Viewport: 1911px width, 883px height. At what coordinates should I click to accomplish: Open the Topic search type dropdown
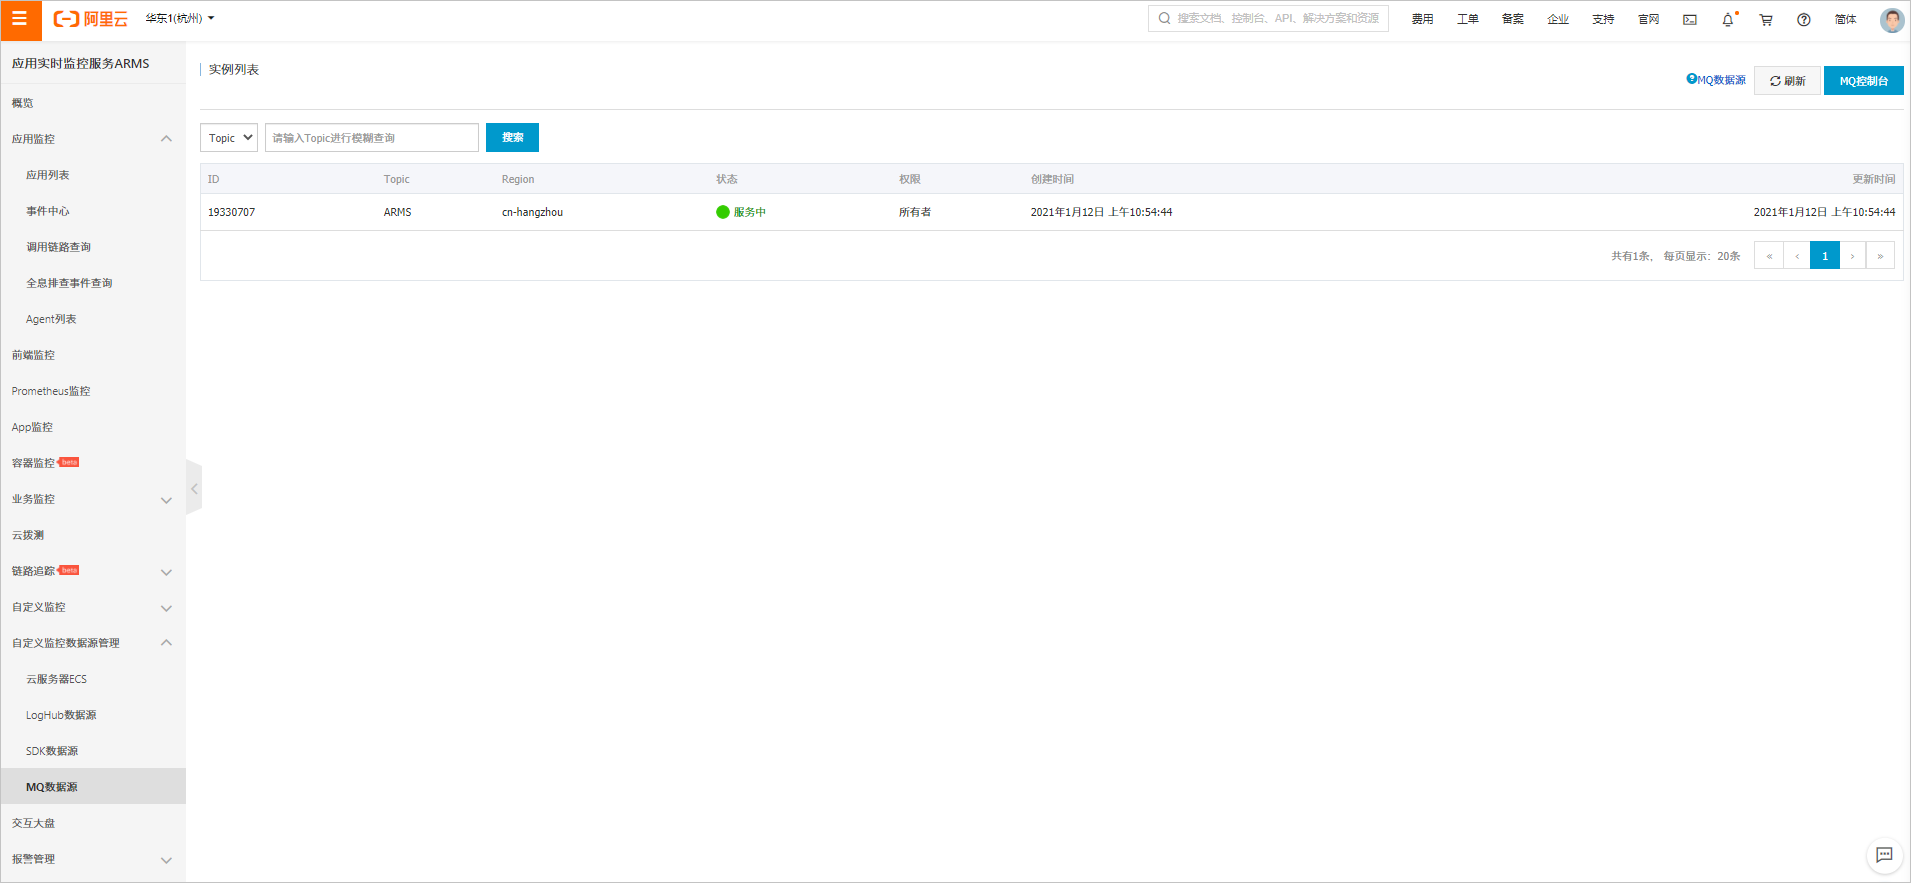[229, 138]
